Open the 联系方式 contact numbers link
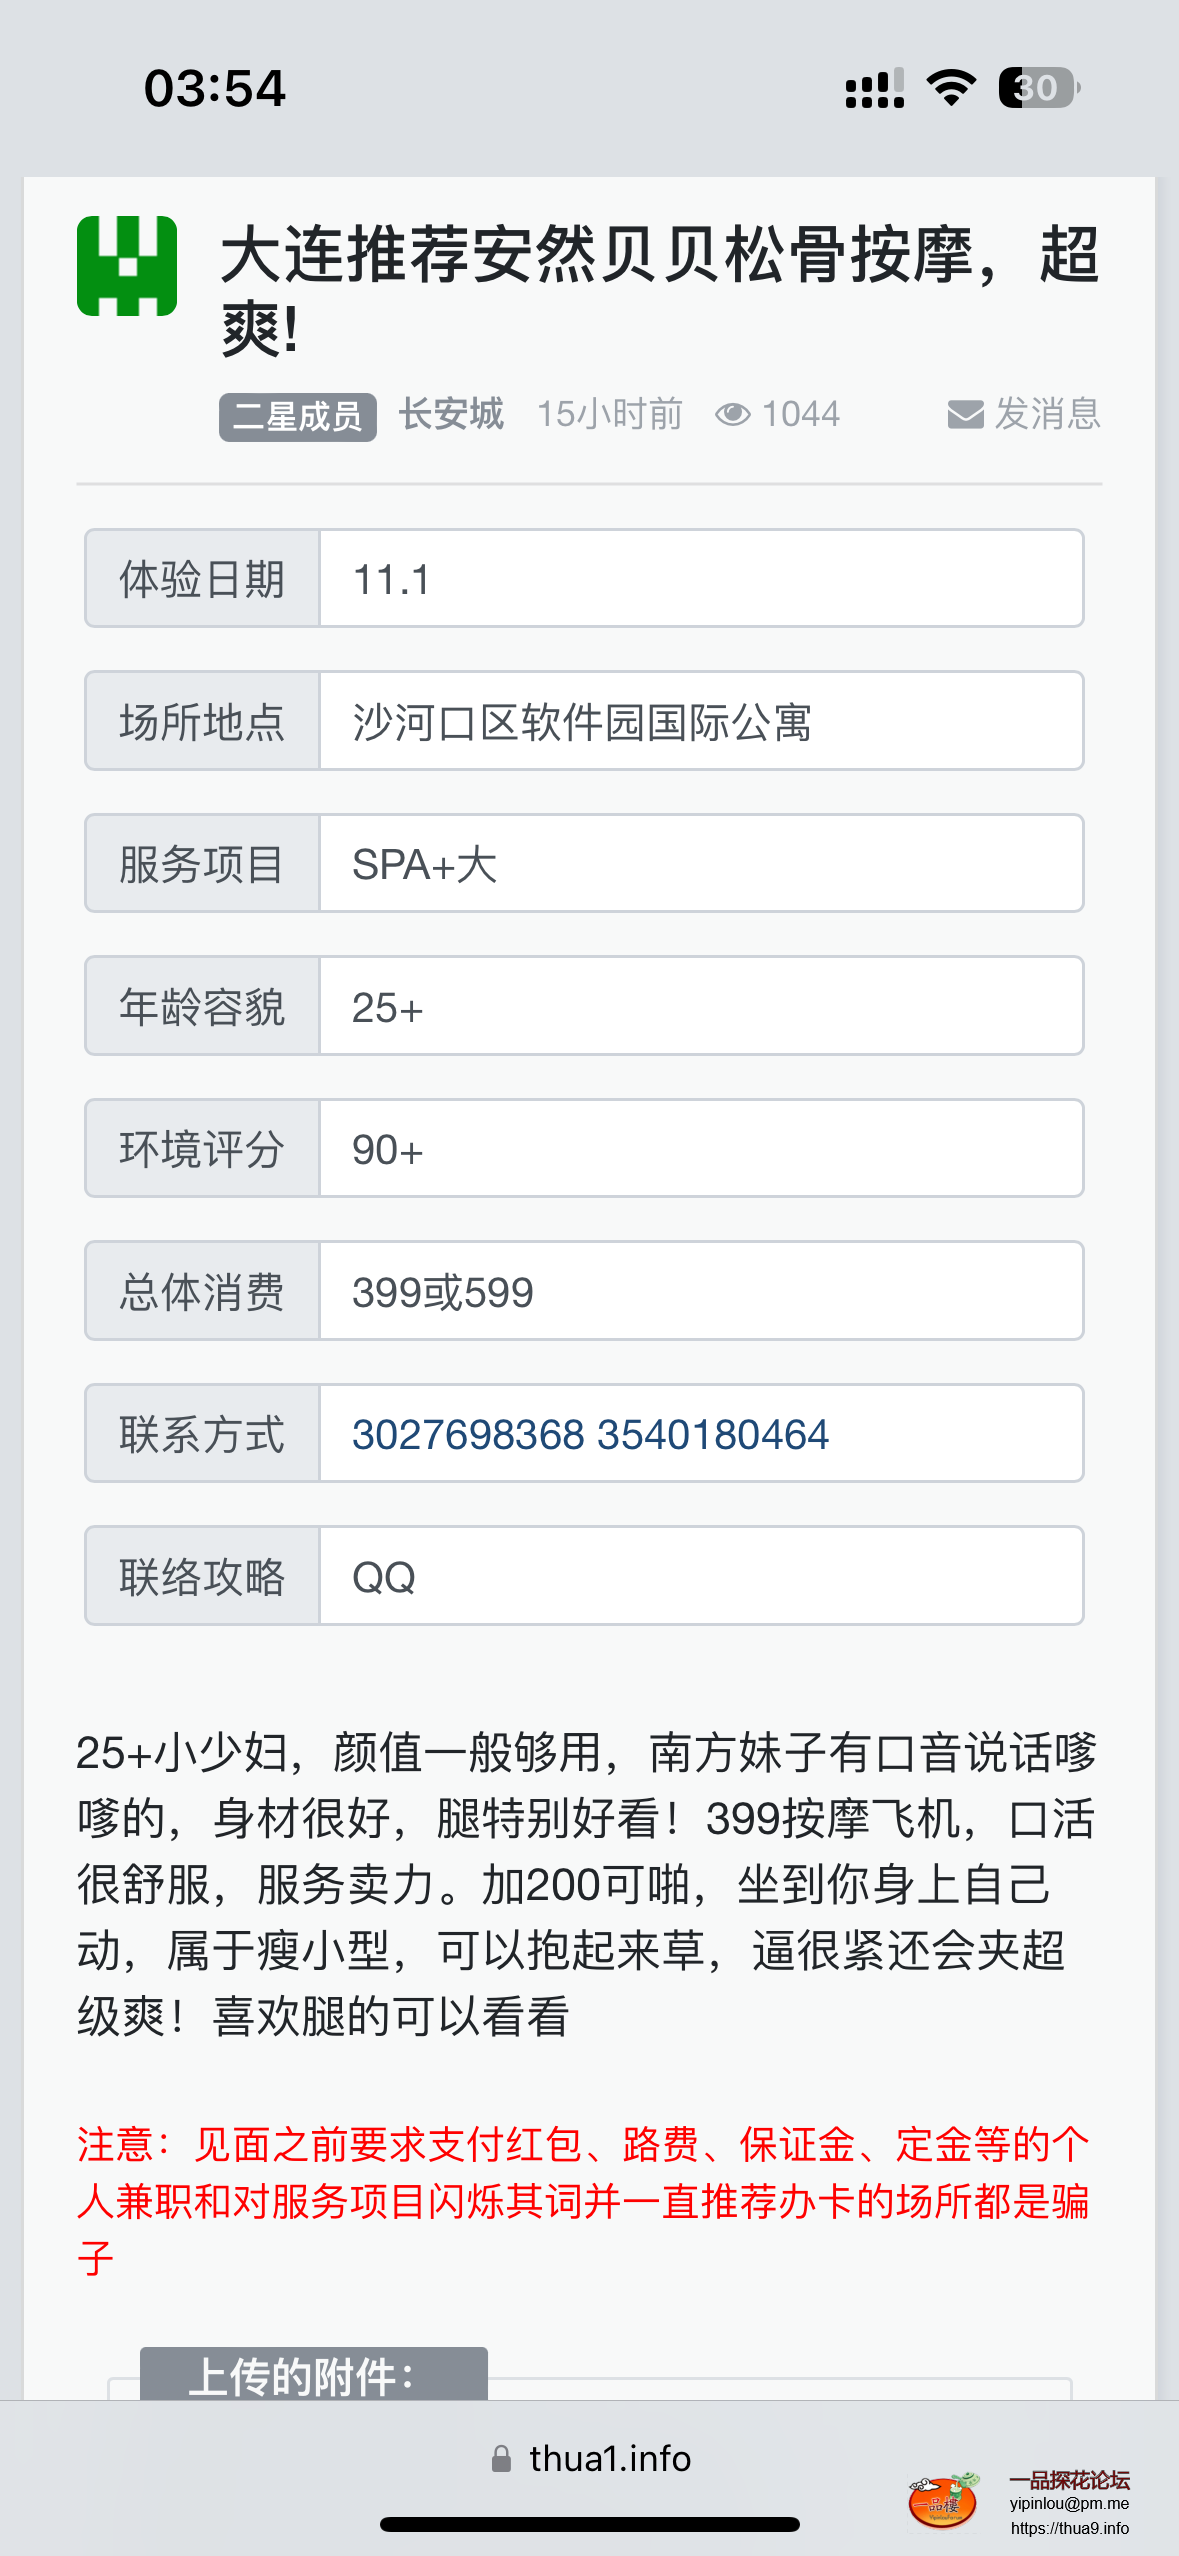1179x2556 pixels. click(590, 1434)
